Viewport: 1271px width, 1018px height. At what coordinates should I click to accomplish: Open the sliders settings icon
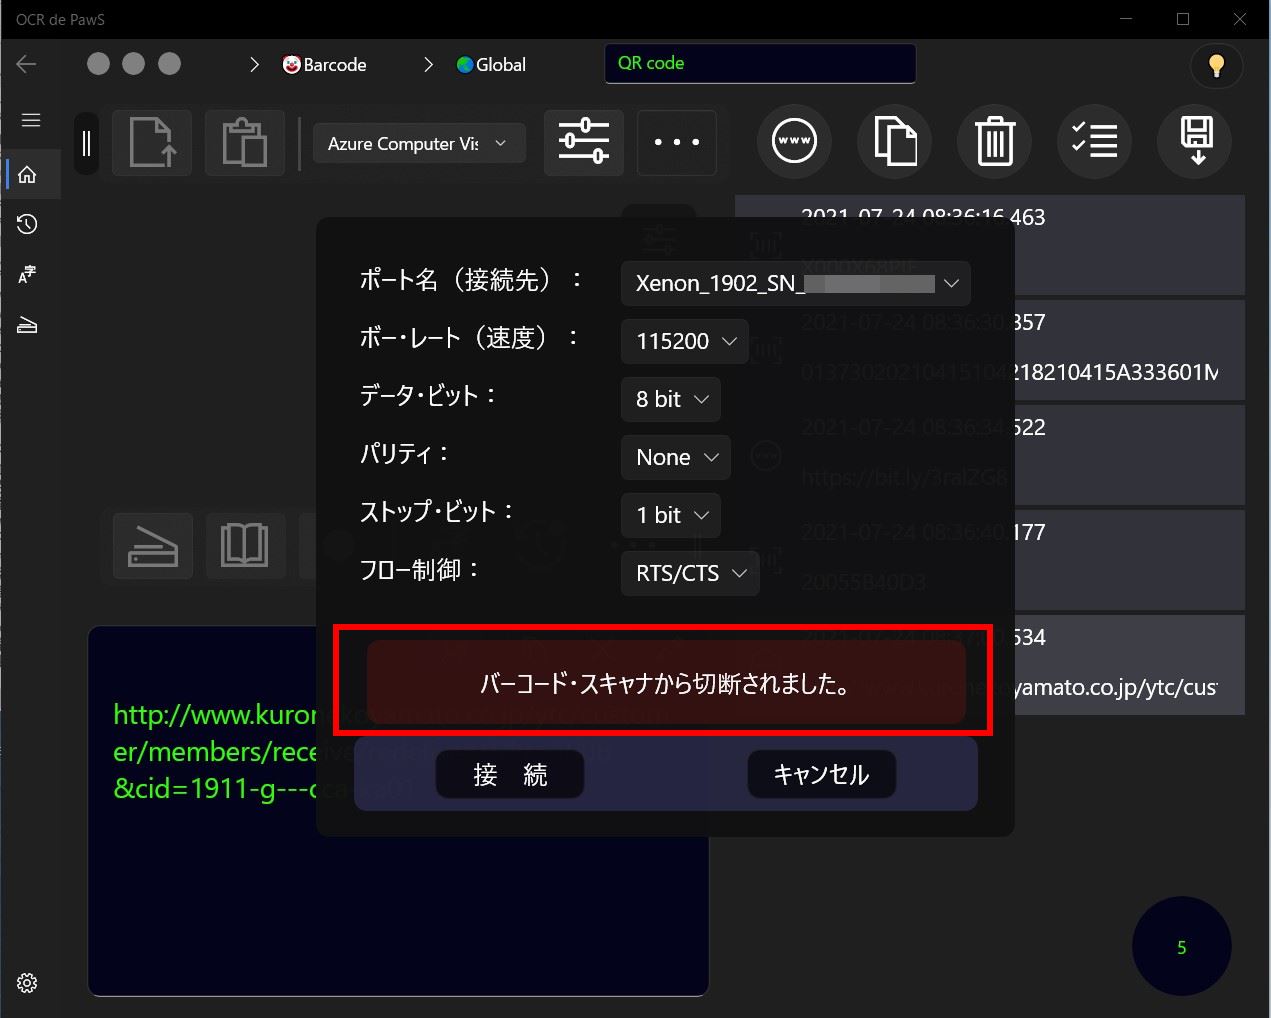point(584,142)
